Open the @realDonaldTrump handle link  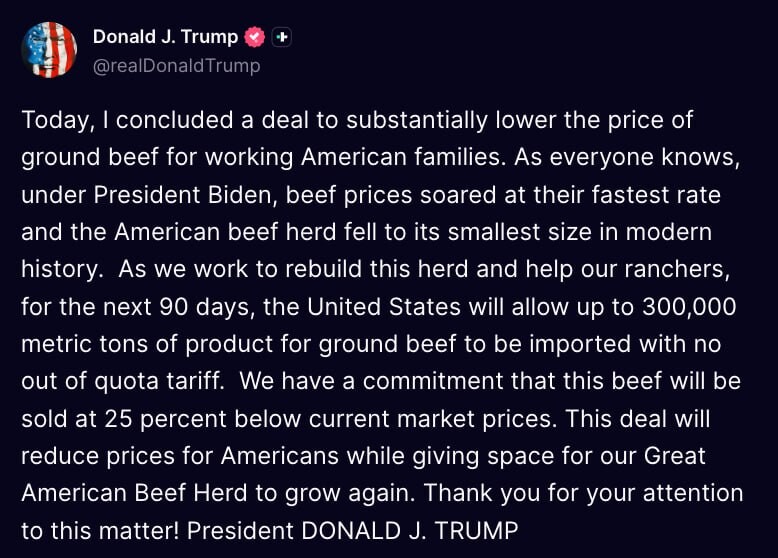click(177, 65)
